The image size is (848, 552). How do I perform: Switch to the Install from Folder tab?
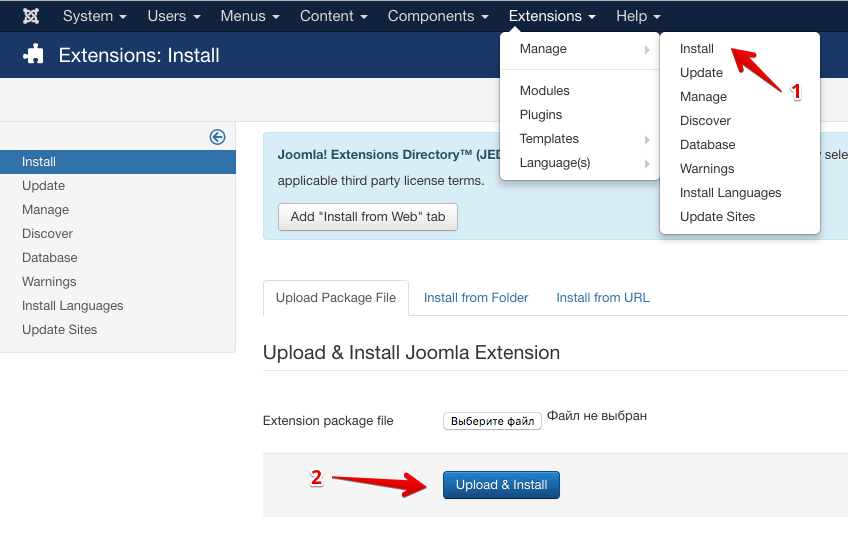pyautogui.click(x=476, y=298)
